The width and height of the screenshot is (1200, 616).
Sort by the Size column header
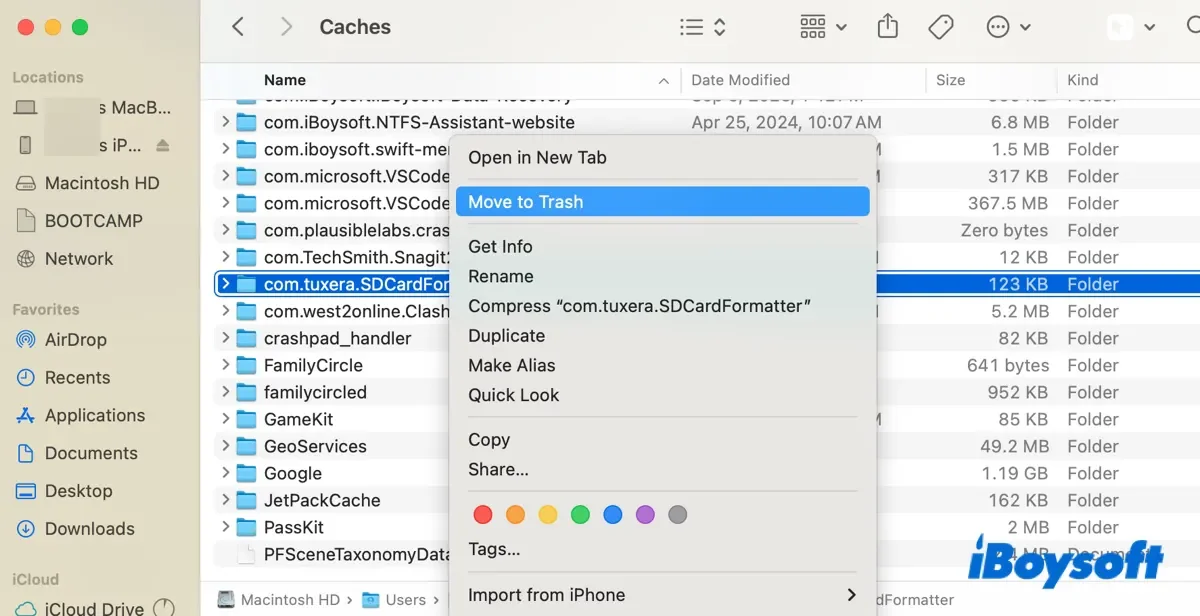pyautogui.click(x=951, y=80)
